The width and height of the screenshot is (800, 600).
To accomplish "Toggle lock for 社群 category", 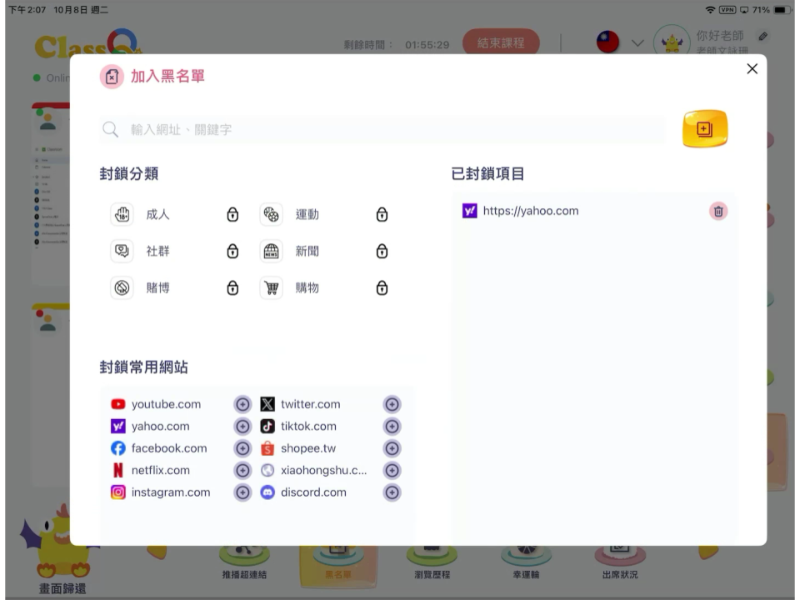I will click(x=232, y=252).
